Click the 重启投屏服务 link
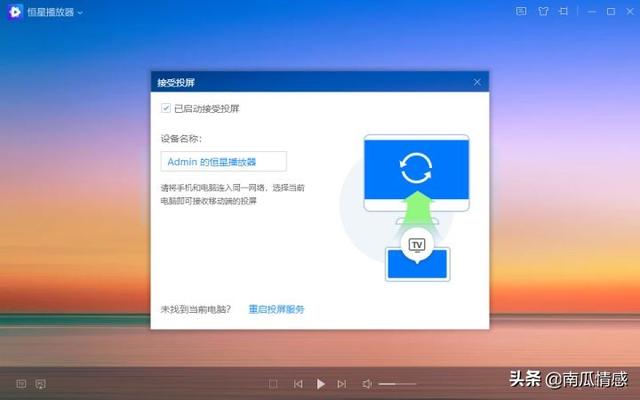This screenshot has width=640, height=400. tap(276, 309)
